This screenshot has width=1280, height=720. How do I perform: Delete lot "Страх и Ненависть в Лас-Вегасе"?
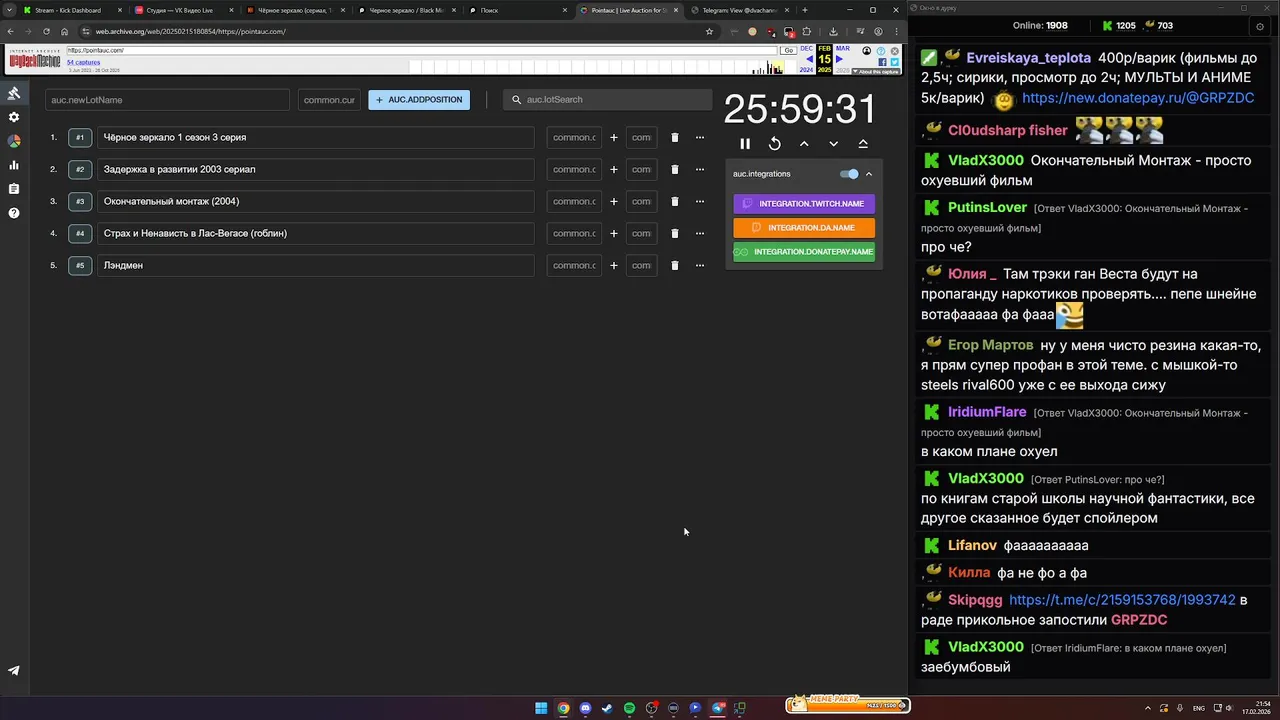[674, 233]
